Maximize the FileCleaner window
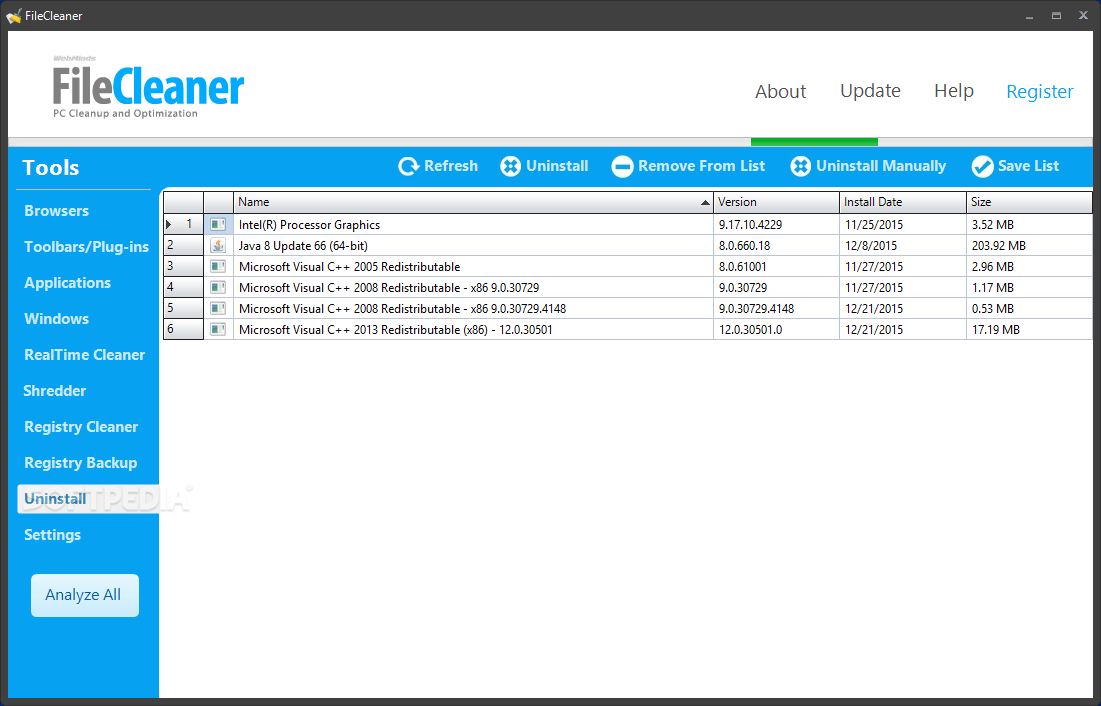This screenshot has width=1101, height=706. point(1056,15)
